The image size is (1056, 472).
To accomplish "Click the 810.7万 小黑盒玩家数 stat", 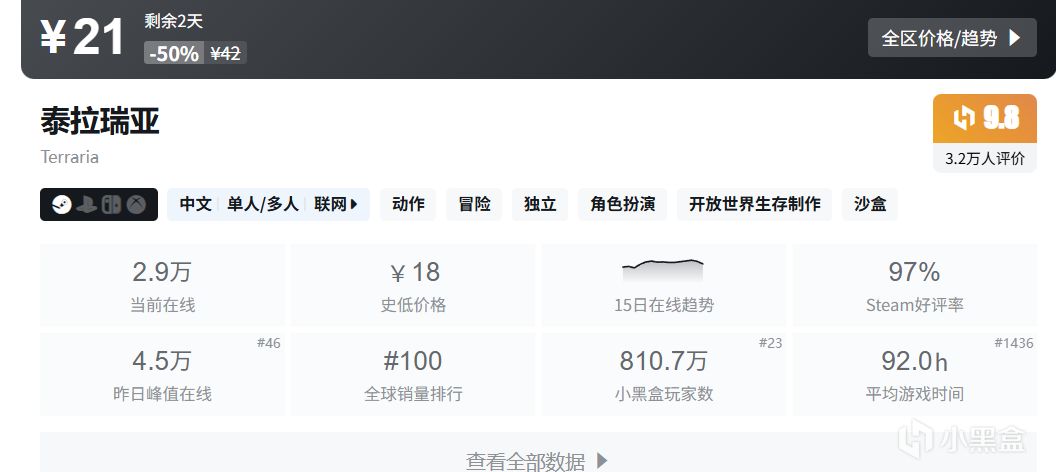I will pyautogui.click(x=663, y=374).
